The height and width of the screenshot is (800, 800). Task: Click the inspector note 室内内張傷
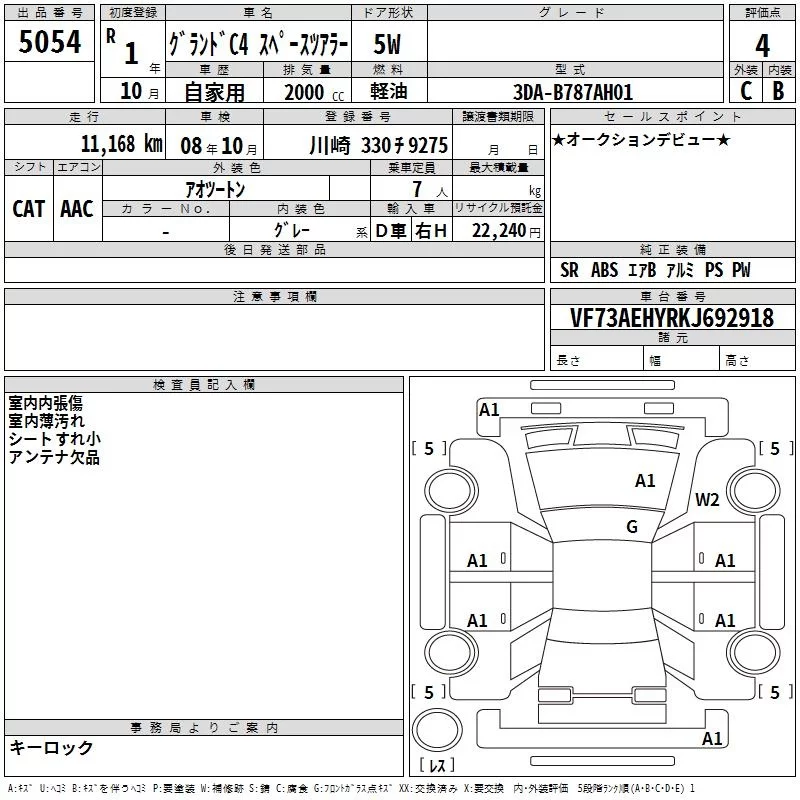(45, 403)
